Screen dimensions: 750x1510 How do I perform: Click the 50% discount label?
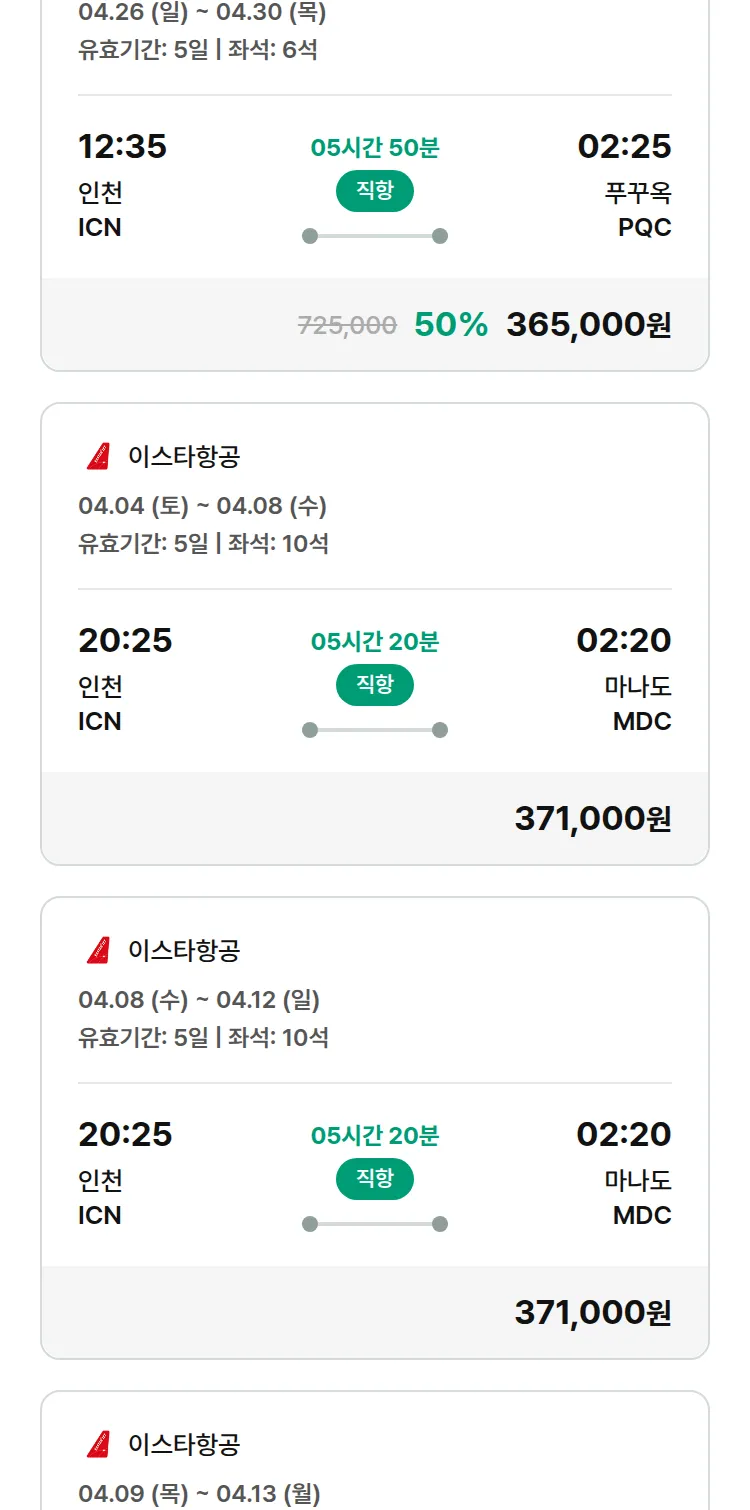click(451, 325)
